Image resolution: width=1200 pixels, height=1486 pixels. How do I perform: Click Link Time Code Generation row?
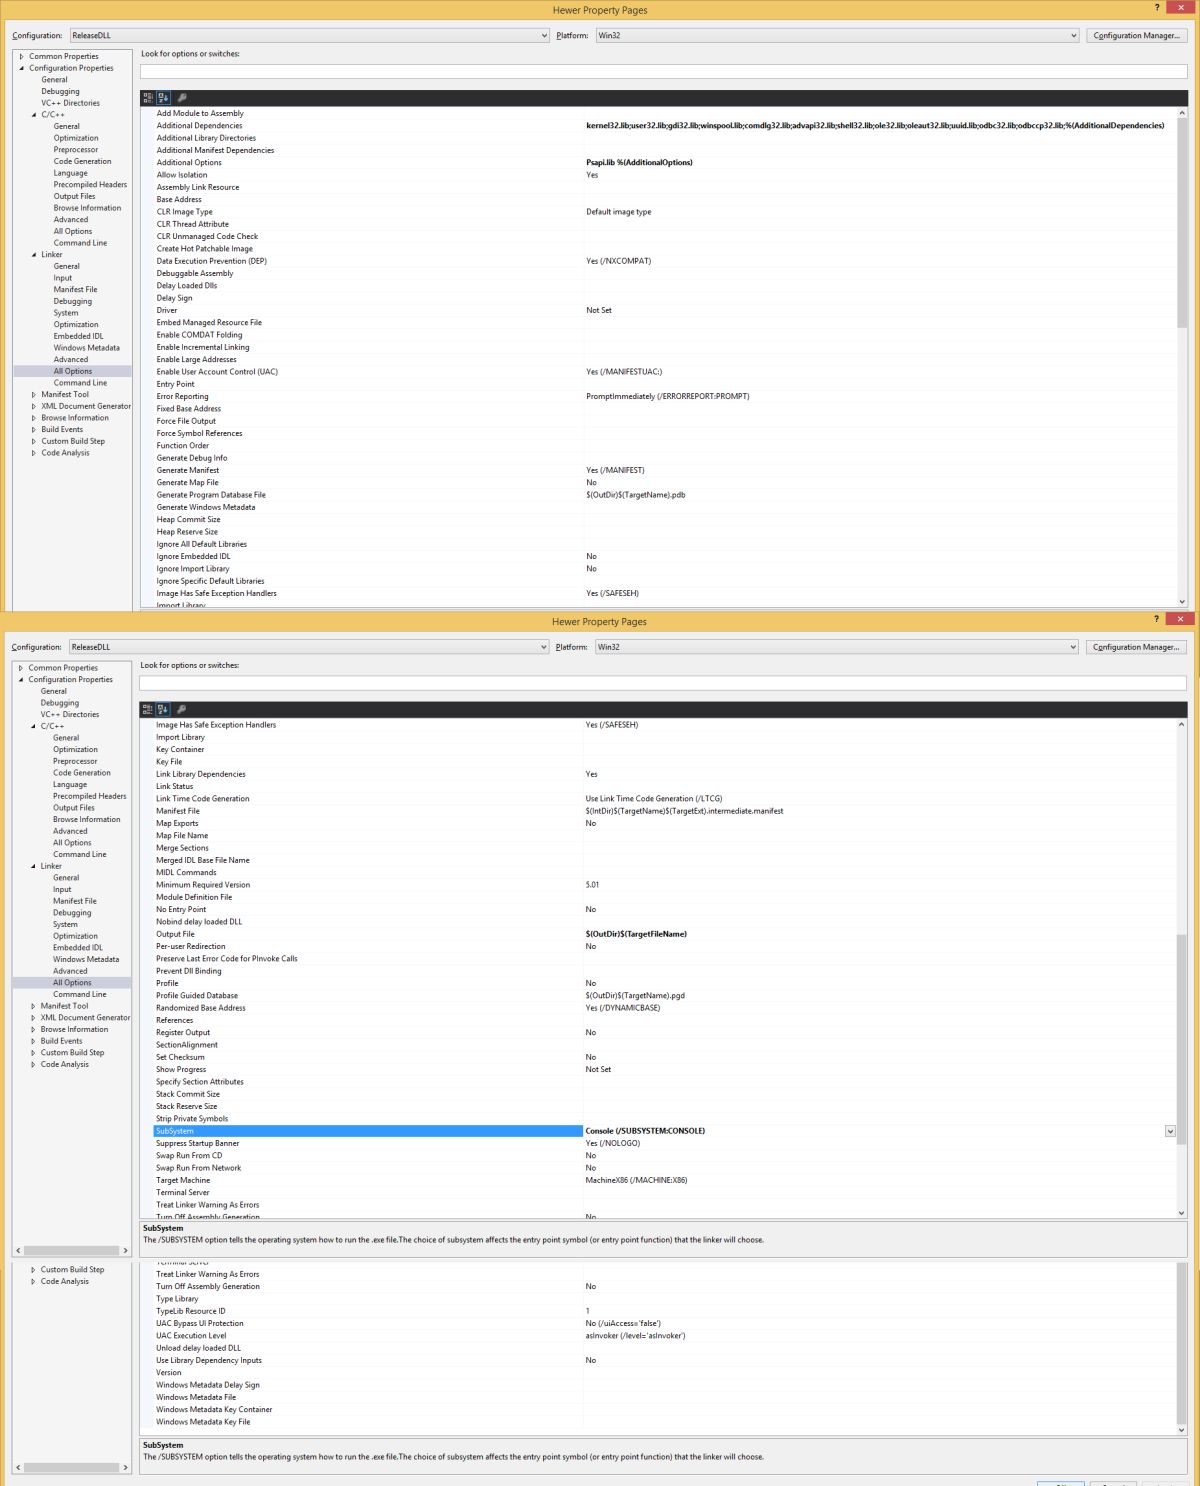(x=664, y=799)
